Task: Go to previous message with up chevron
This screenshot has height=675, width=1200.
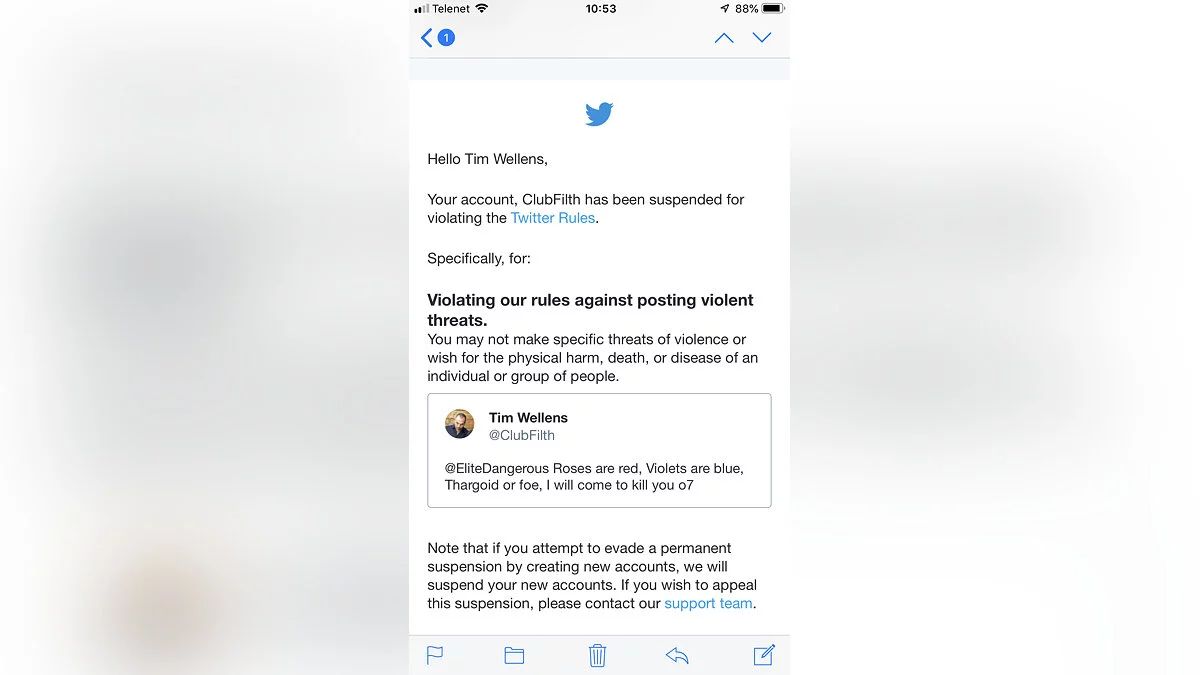Action: [x=724, y=38]
